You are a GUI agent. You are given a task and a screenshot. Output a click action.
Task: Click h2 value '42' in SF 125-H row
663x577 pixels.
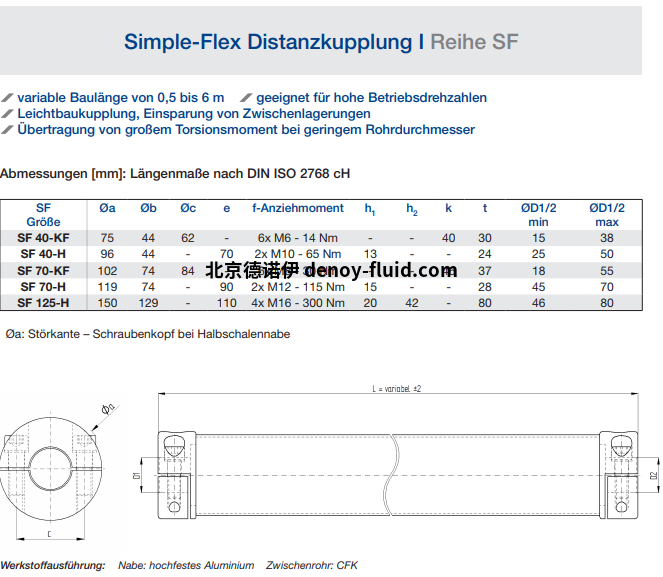click(x=412, y=303)
